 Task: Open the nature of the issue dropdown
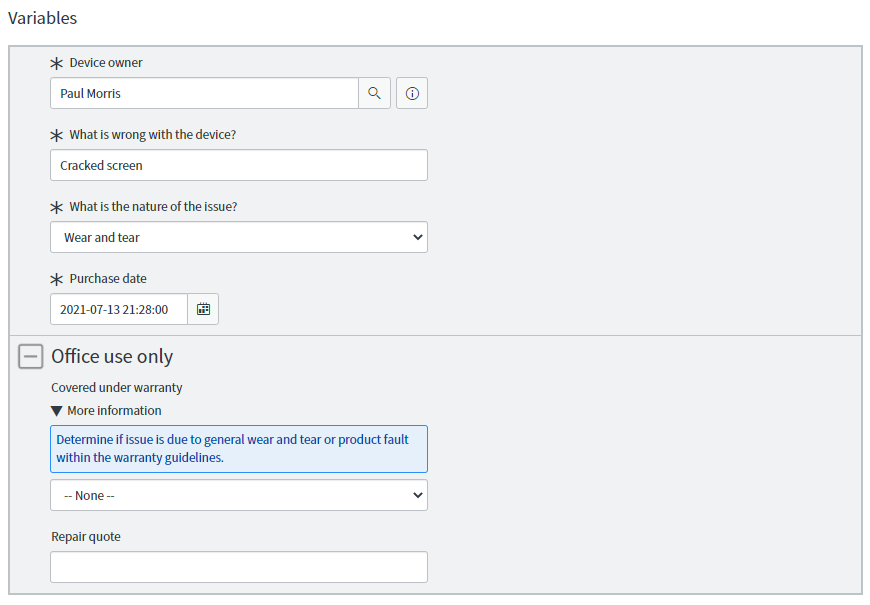pos(239,237)
